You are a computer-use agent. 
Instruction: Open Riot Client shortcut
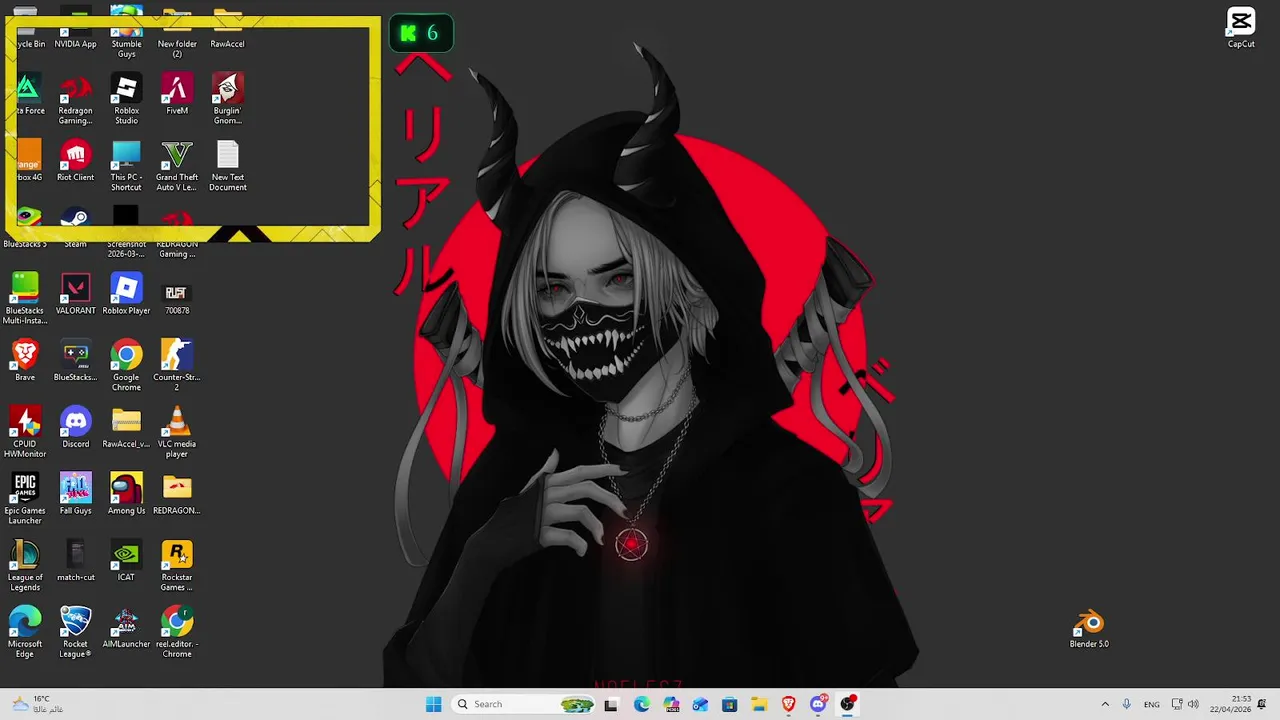point(76,162)
